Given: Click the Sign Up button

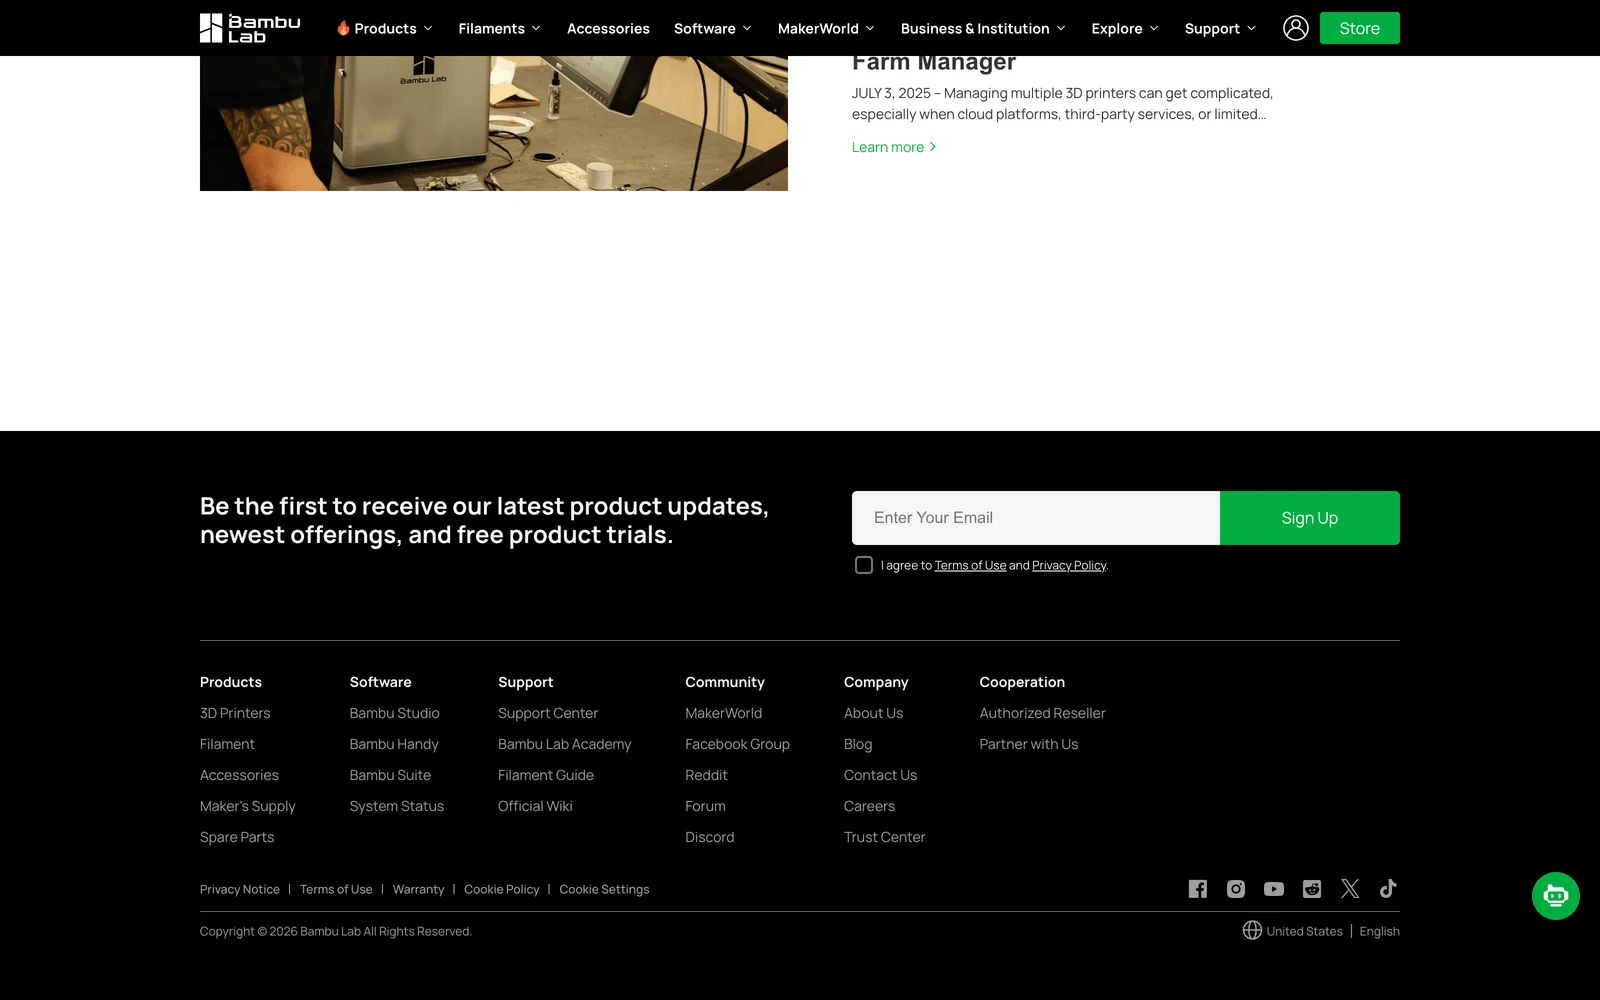Looking at the screenshot, I should click(x=1309, y=518).
